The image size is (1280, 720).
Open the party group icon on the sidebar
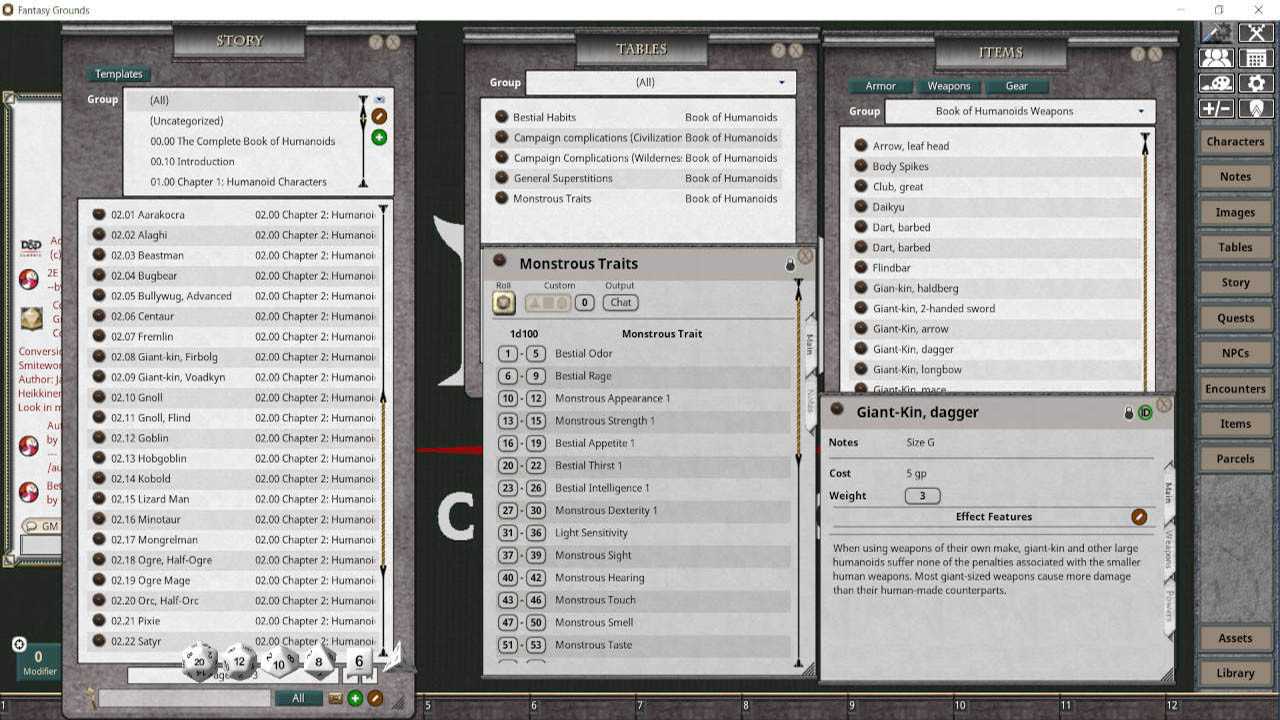tap(1216, 57)
